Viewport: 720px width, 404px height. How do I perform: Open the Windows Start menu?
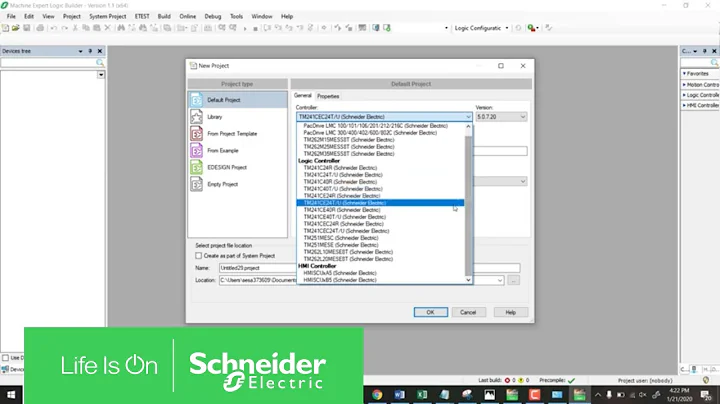tap(11, 395)
